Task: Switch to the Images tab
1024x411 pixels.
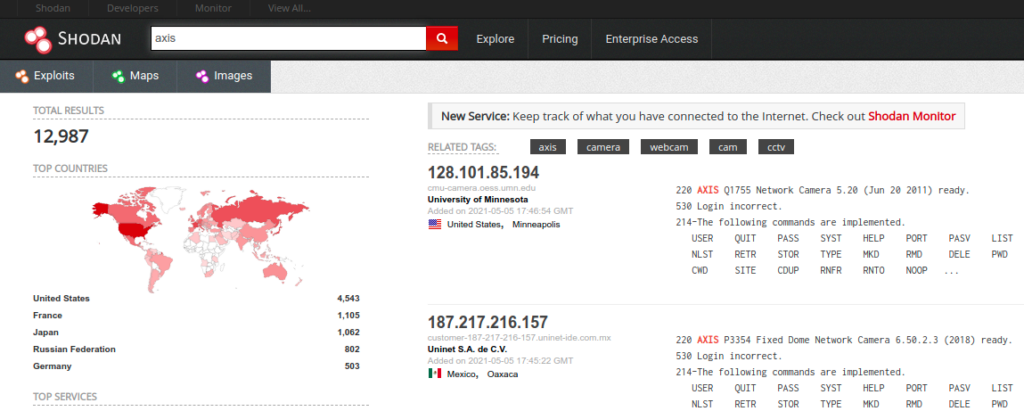Action: 224,76
